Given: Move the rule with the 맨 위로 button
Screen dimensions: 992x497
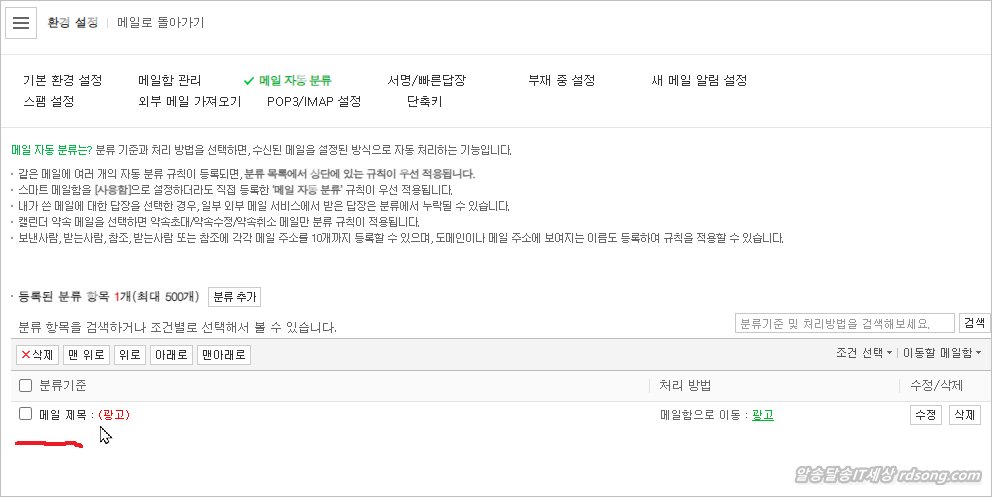Looking at the screenshot, I should point(86,355).
